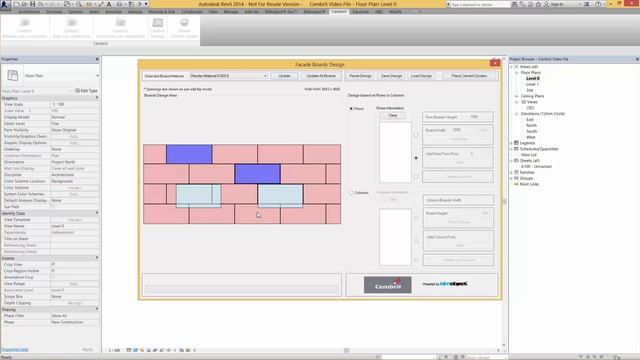The height and width of the screenshot is (360, 640).
Task: Click the Sheets (all) icon in Project Browser
Action: tap(516, 160)
